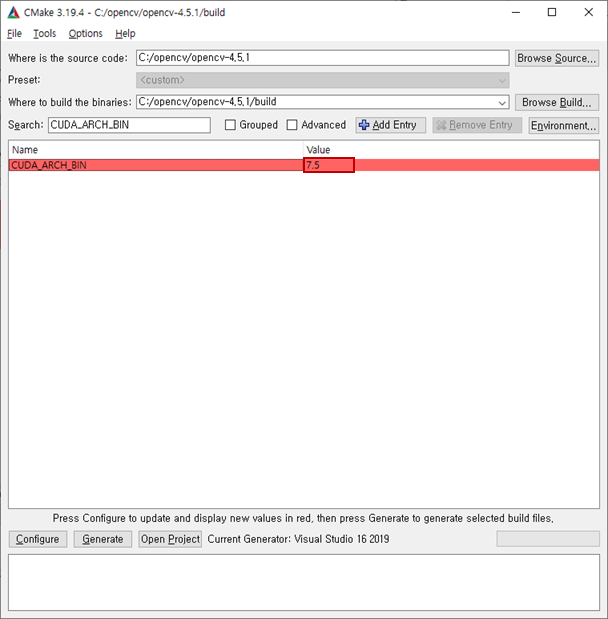Open the Help menu
Image resolution: width=608 pixels, height=619 pixels.
[x=125, y=34]
